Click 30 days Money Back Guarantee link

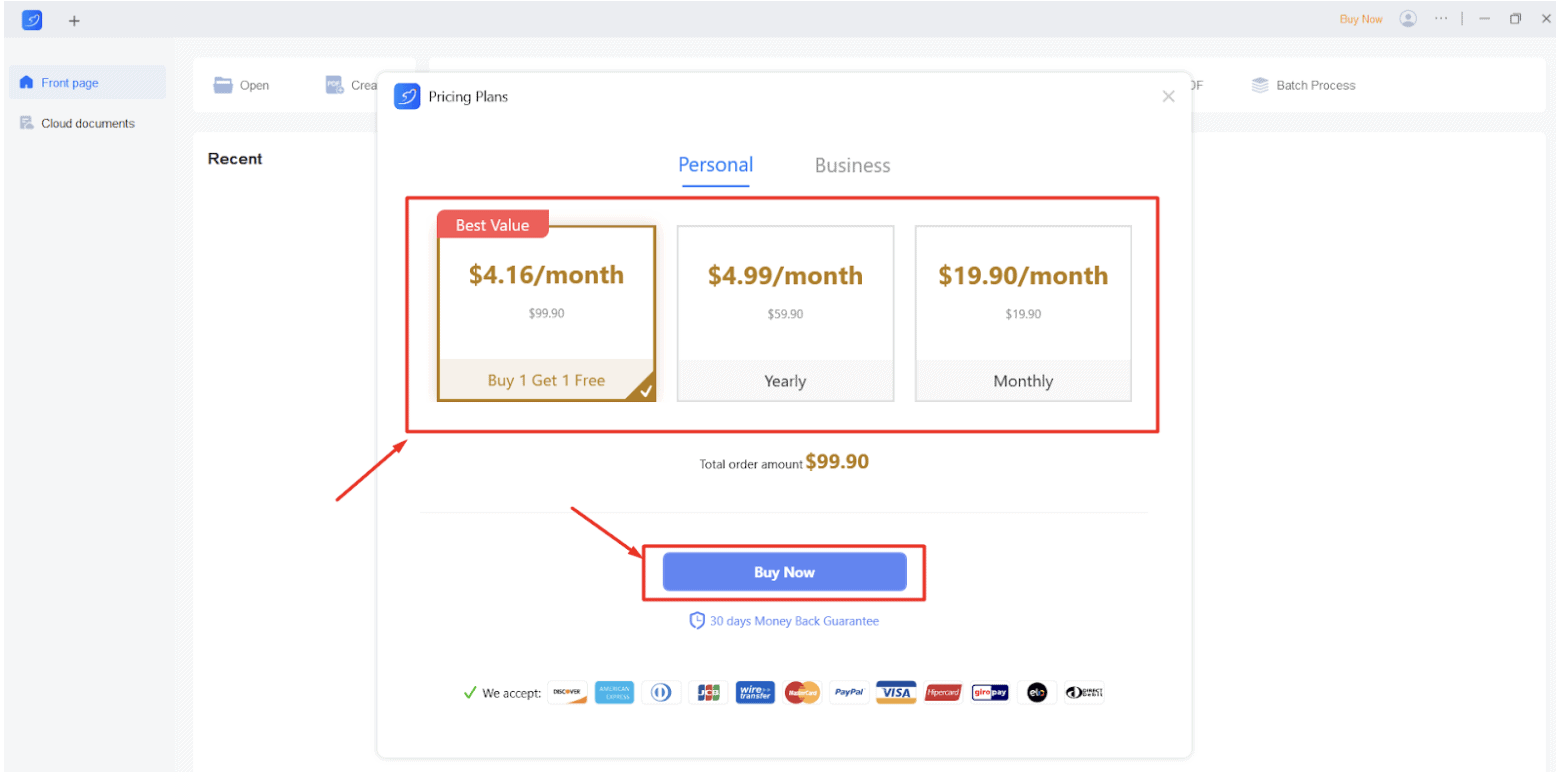tap(793, 621)
